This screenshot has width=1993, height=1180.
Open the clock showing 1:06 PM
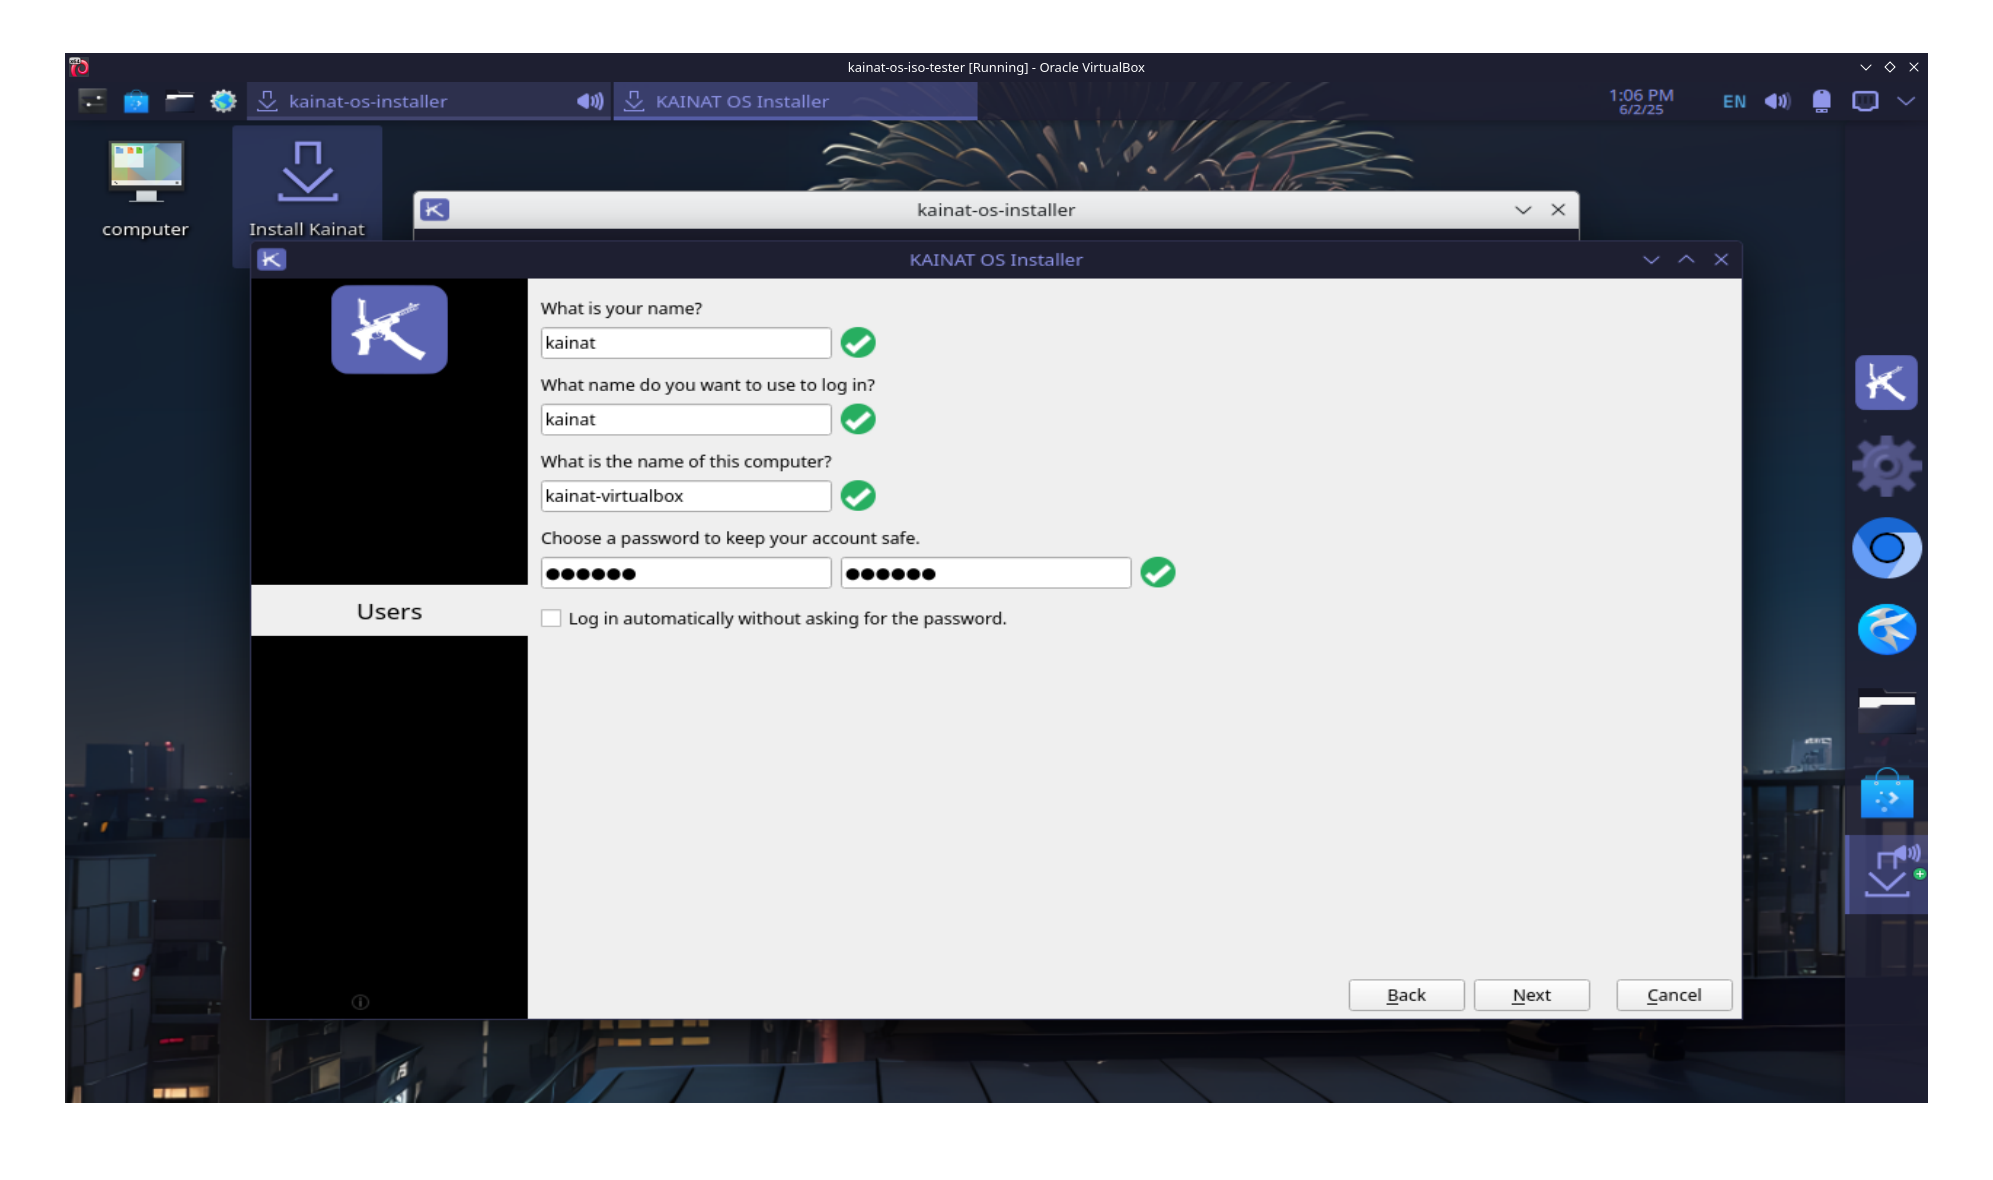1641,101
